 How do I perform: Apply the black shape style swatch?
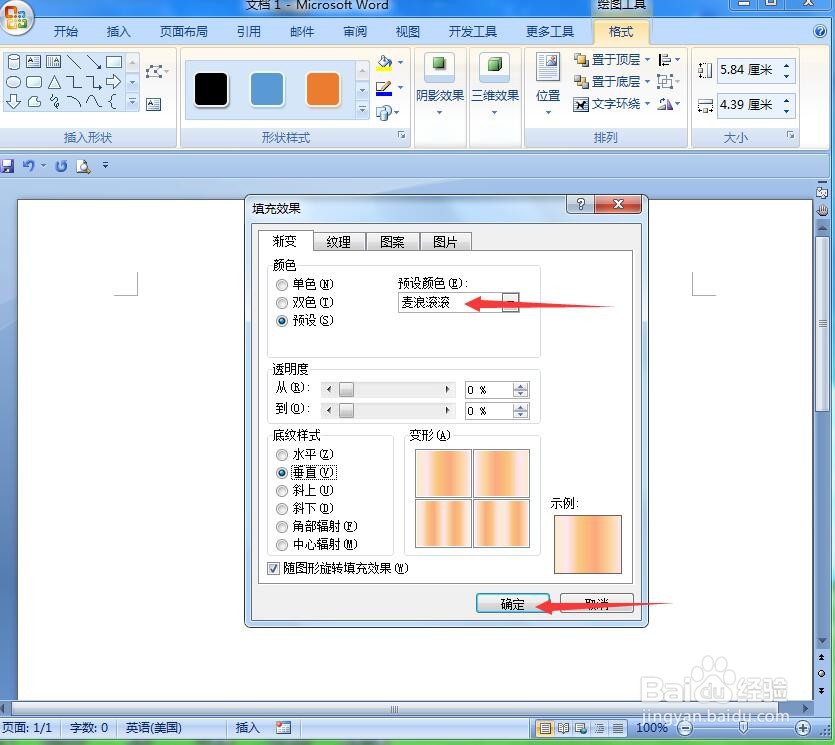[x=211, y=89]
